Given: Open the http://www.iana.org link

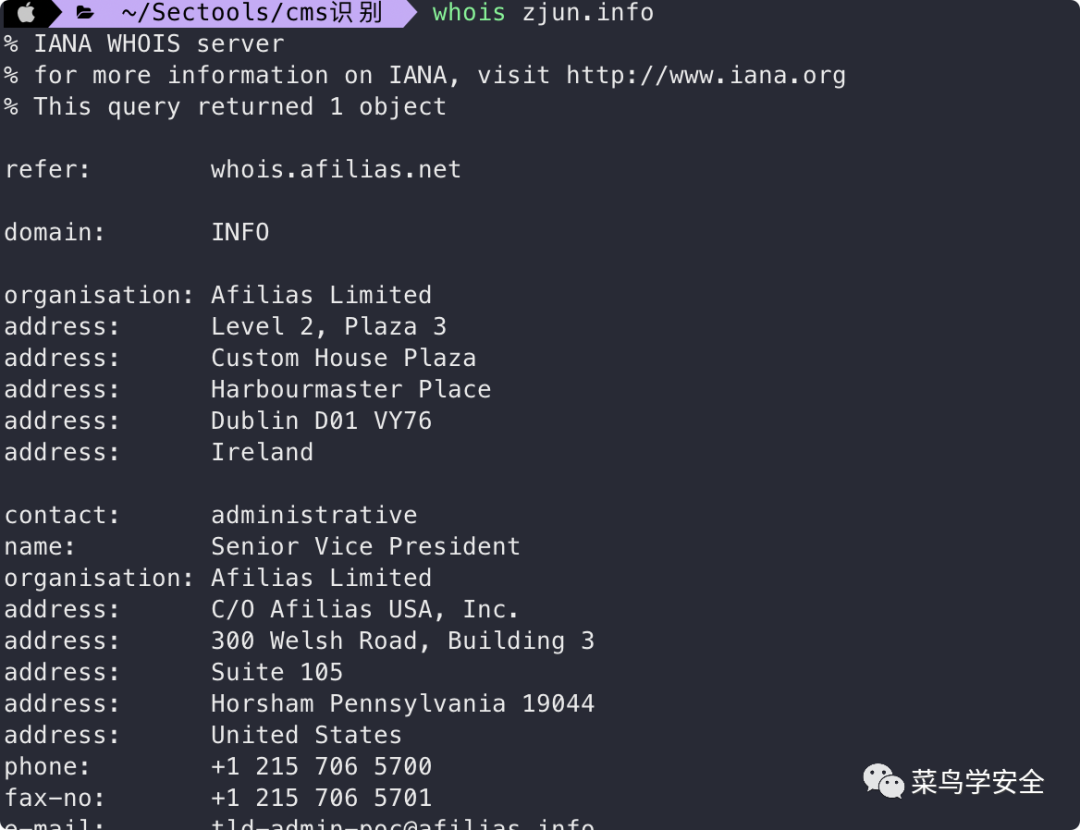Looking at the screenshot, I should point(705,75).
